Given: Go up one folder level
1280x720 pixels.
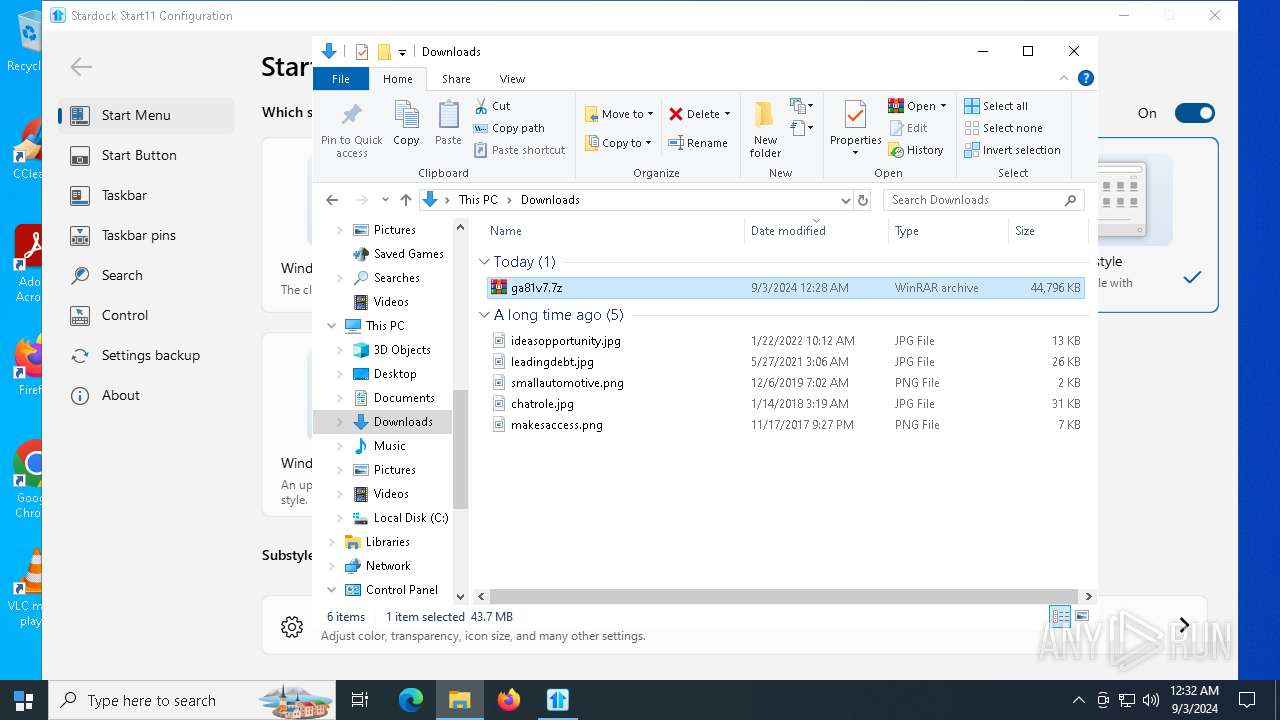Looking at the screenshot, I should pos(405,200).
